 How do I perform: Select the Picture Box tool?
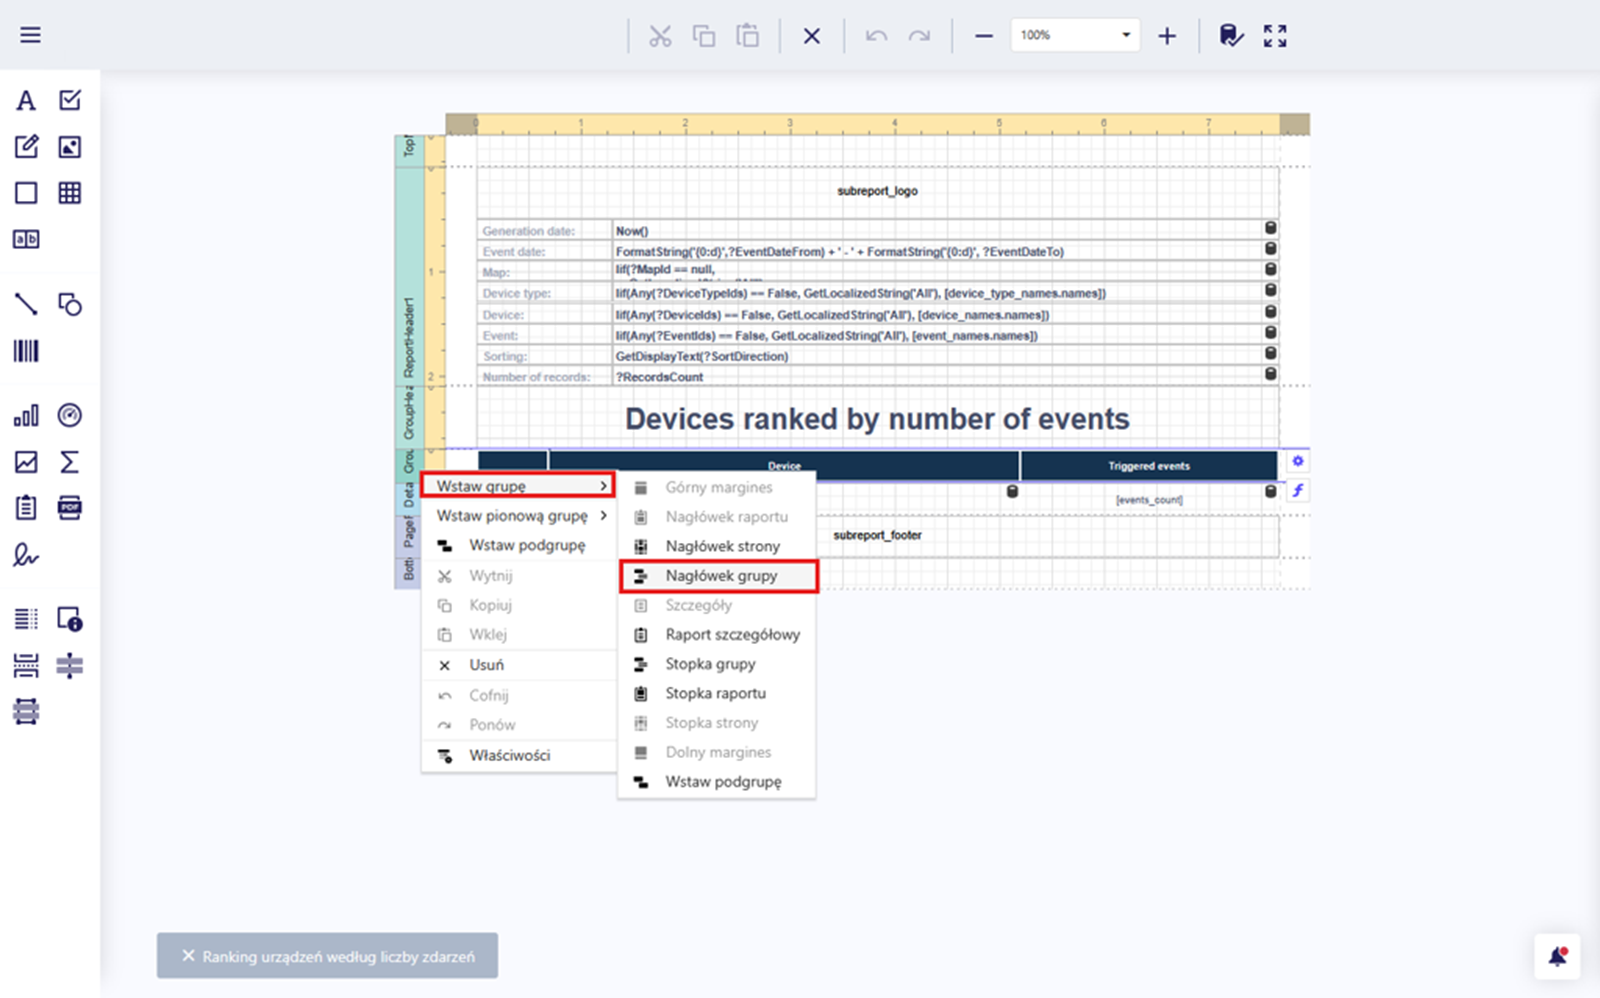[70, 147]
